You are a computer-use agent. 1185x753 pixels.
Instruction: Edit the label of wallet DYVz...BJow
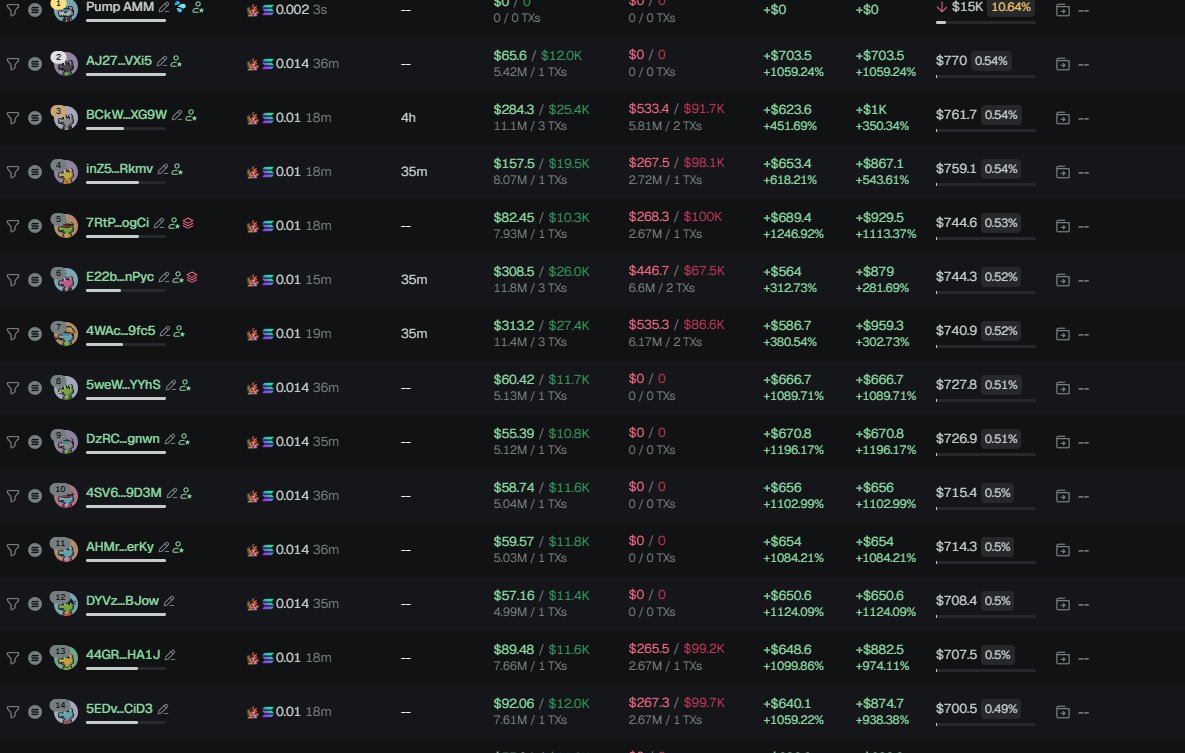(x=169, y=601)
